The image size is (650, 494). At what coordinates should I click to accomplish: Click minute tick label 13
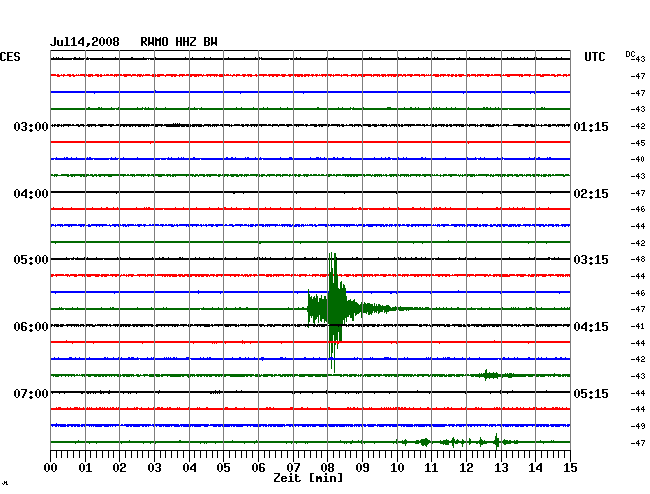[x=501, y=468]
